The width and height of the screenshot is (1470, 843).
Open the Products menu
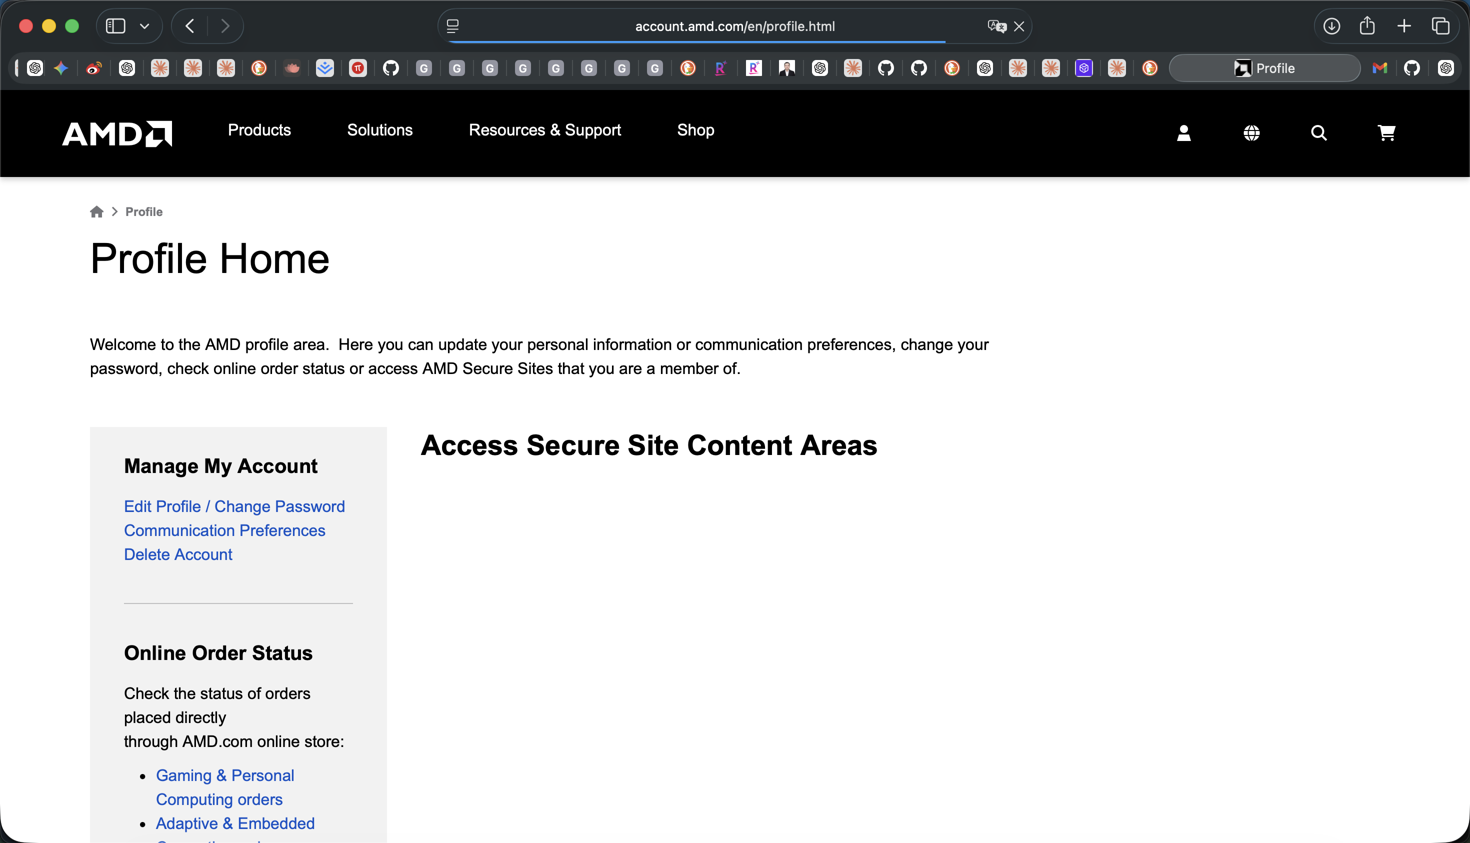click(259, 130)
